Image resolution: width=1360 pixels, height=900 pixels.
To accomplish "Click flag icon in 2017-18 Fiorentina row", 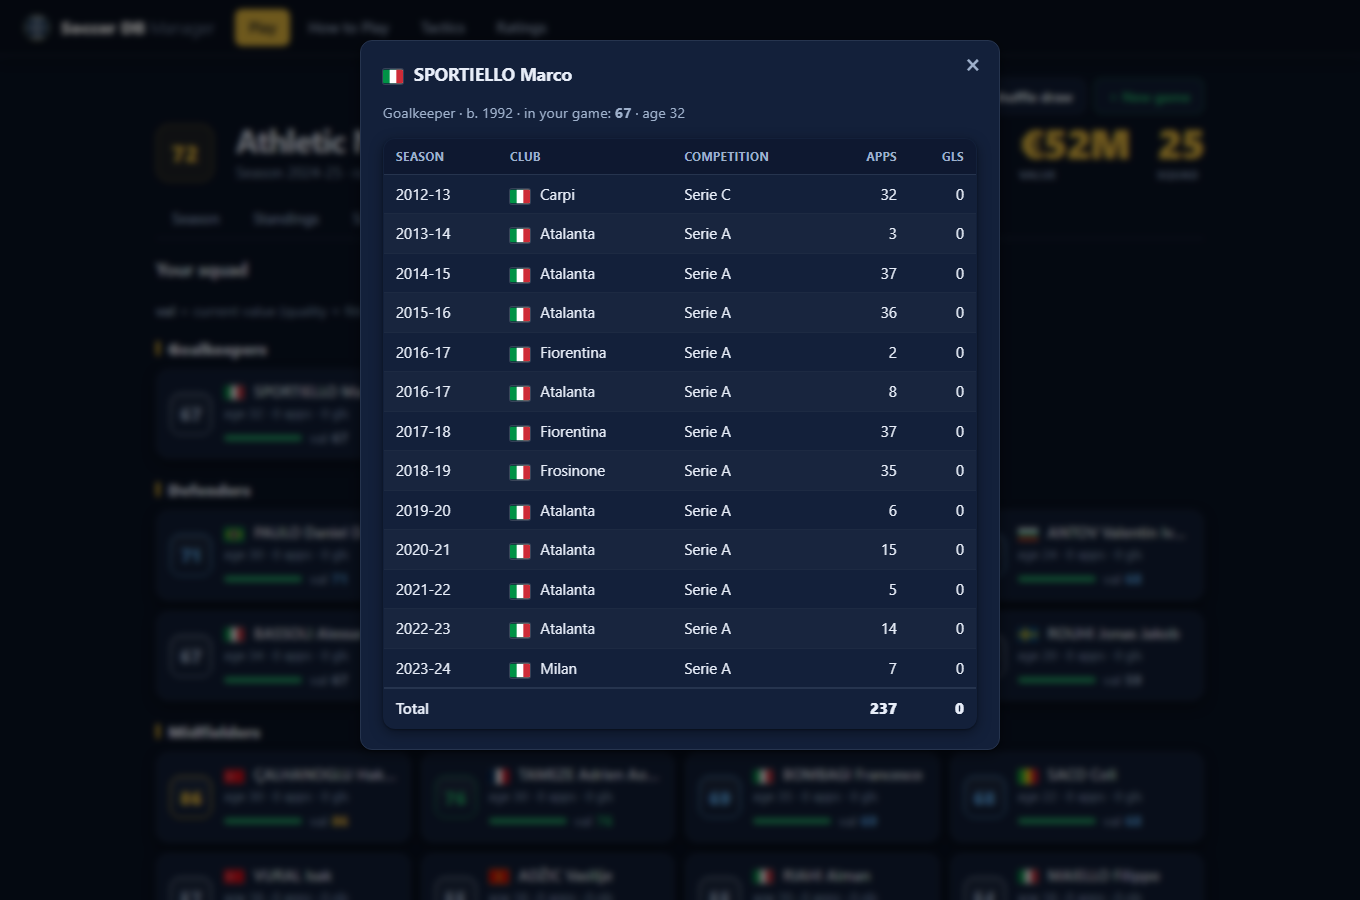I will 520,433.
